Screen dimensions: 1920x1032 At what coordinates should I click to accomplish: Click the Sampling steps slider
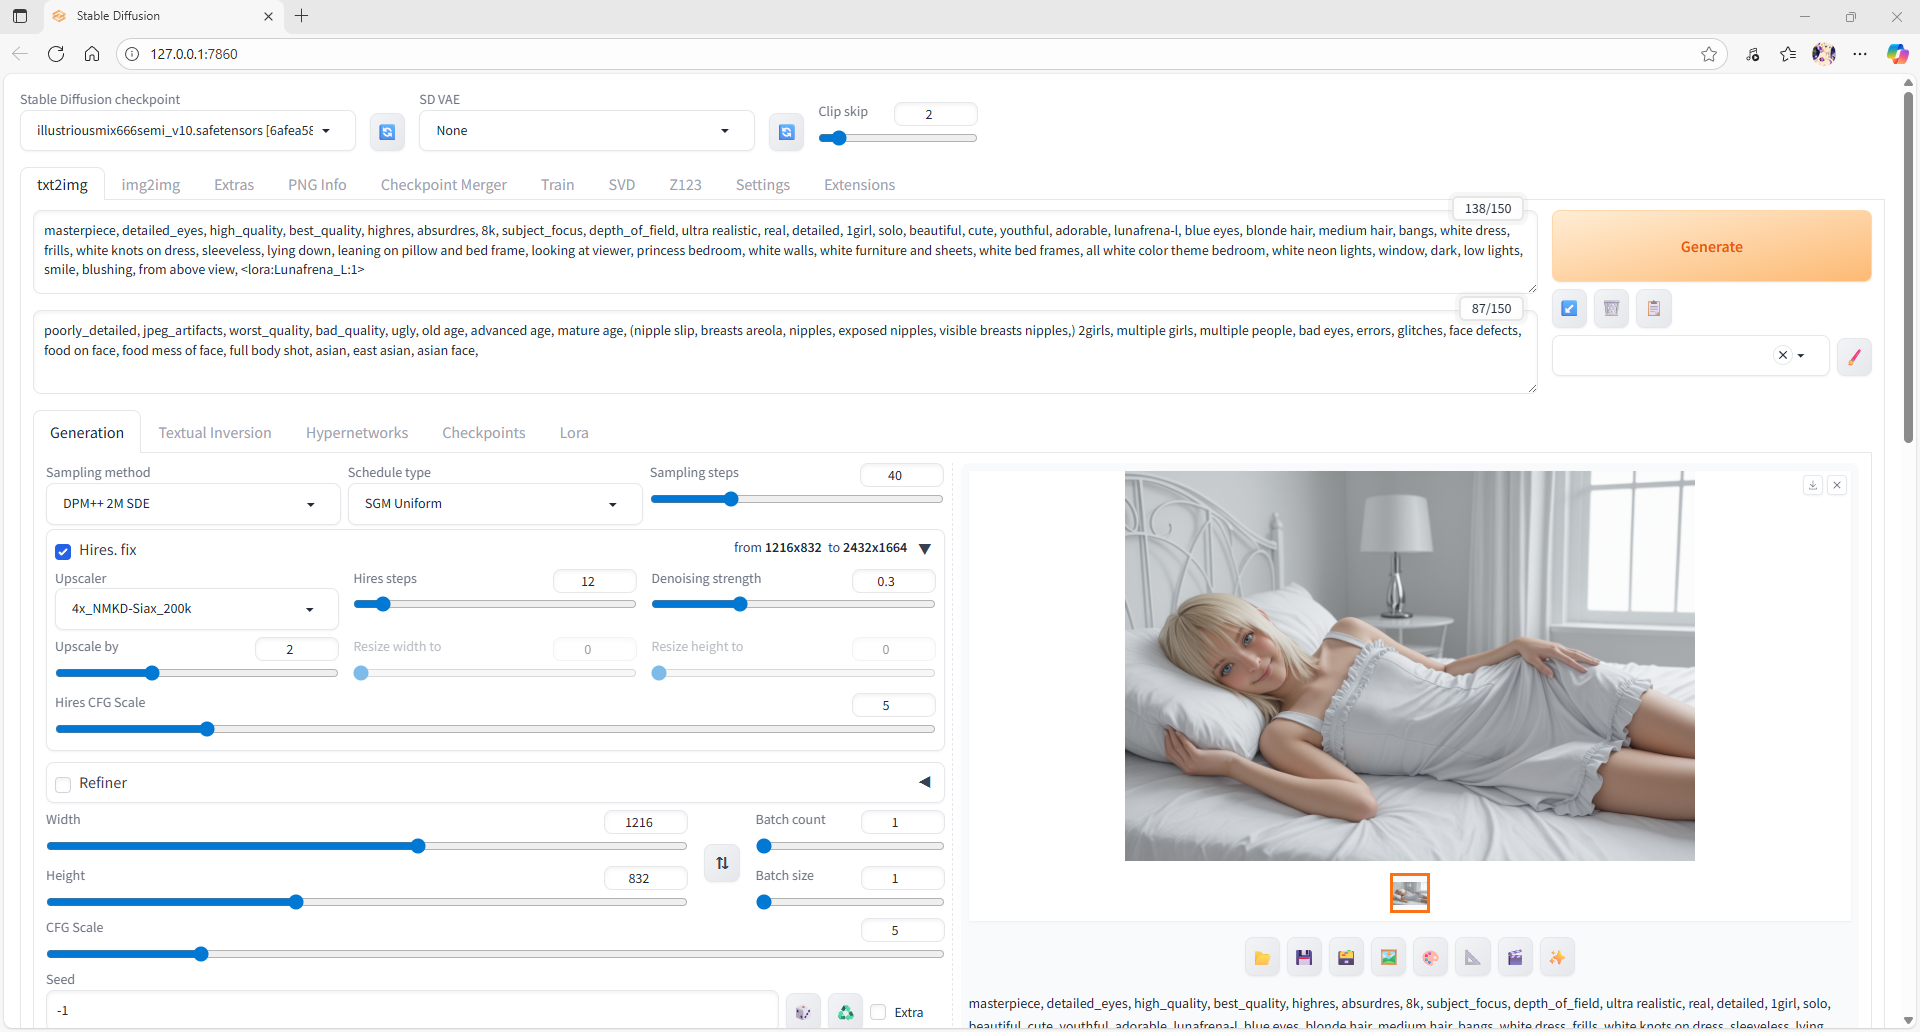(x=796, y=499)
